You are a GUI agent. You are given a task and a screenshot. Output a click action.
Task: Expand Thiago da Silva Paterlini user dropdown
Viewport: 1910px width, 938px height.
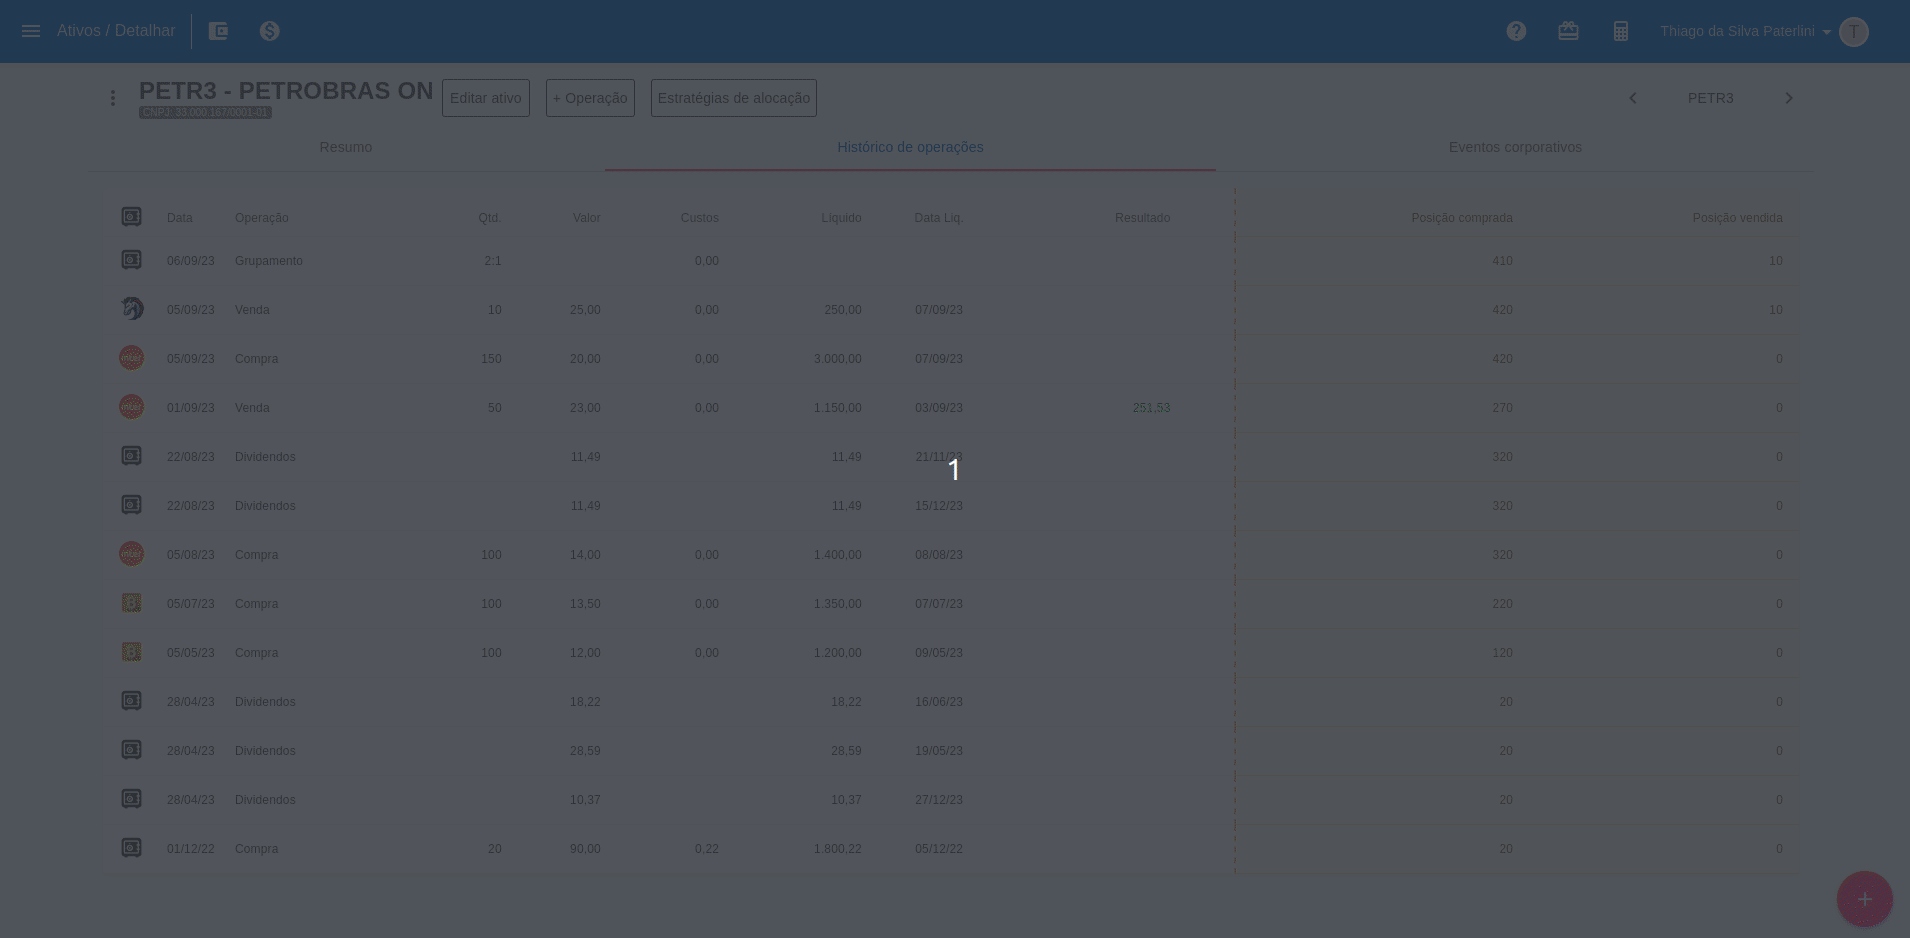coord(1746,32)
